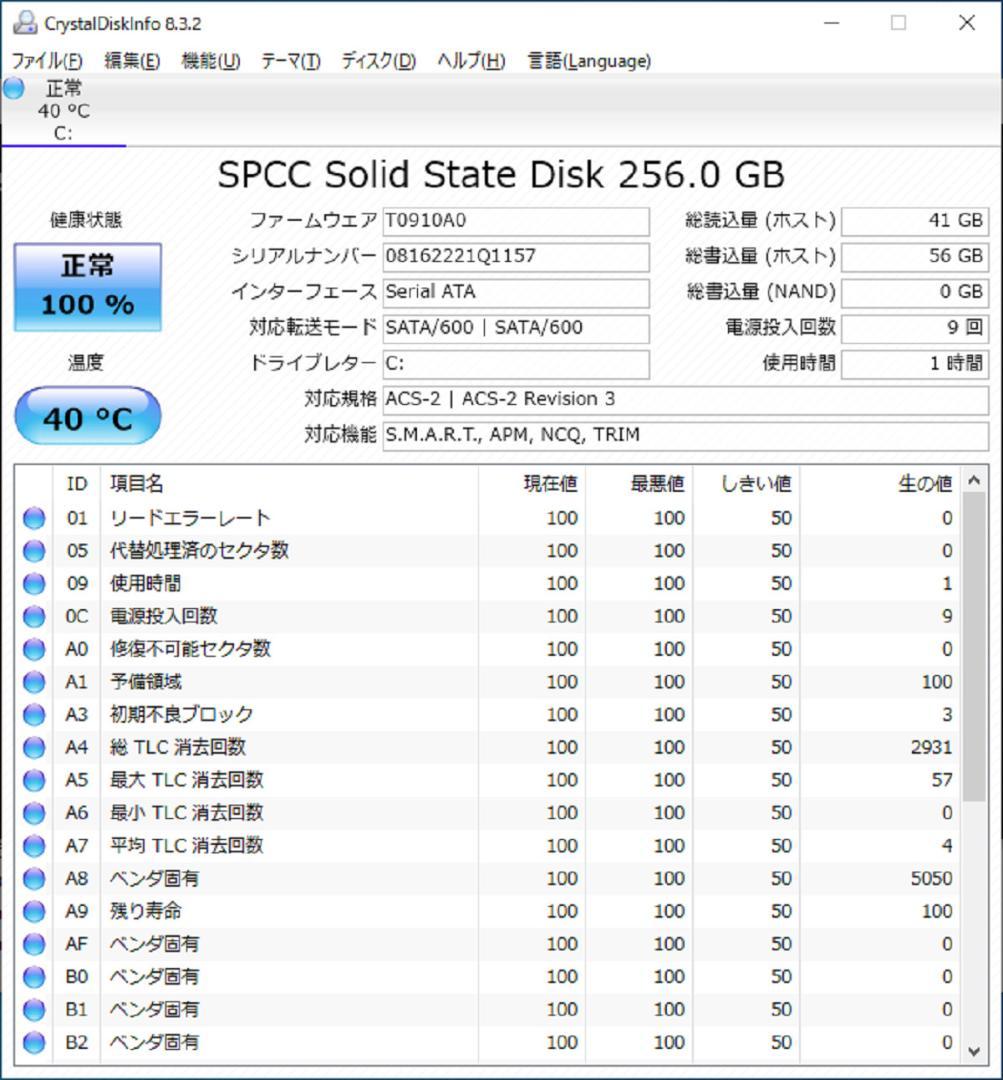Viewport: 1003px width, 1080px height.
Task: Click the scroll down arrow of SMART list
Action: (x=974, y=1051)
